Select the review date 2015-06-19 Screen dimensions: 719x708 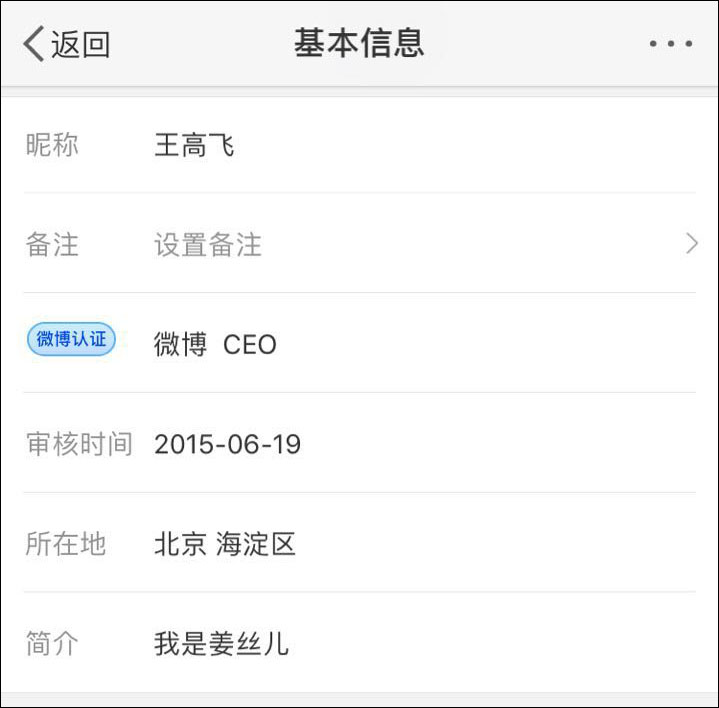(227, 444)
